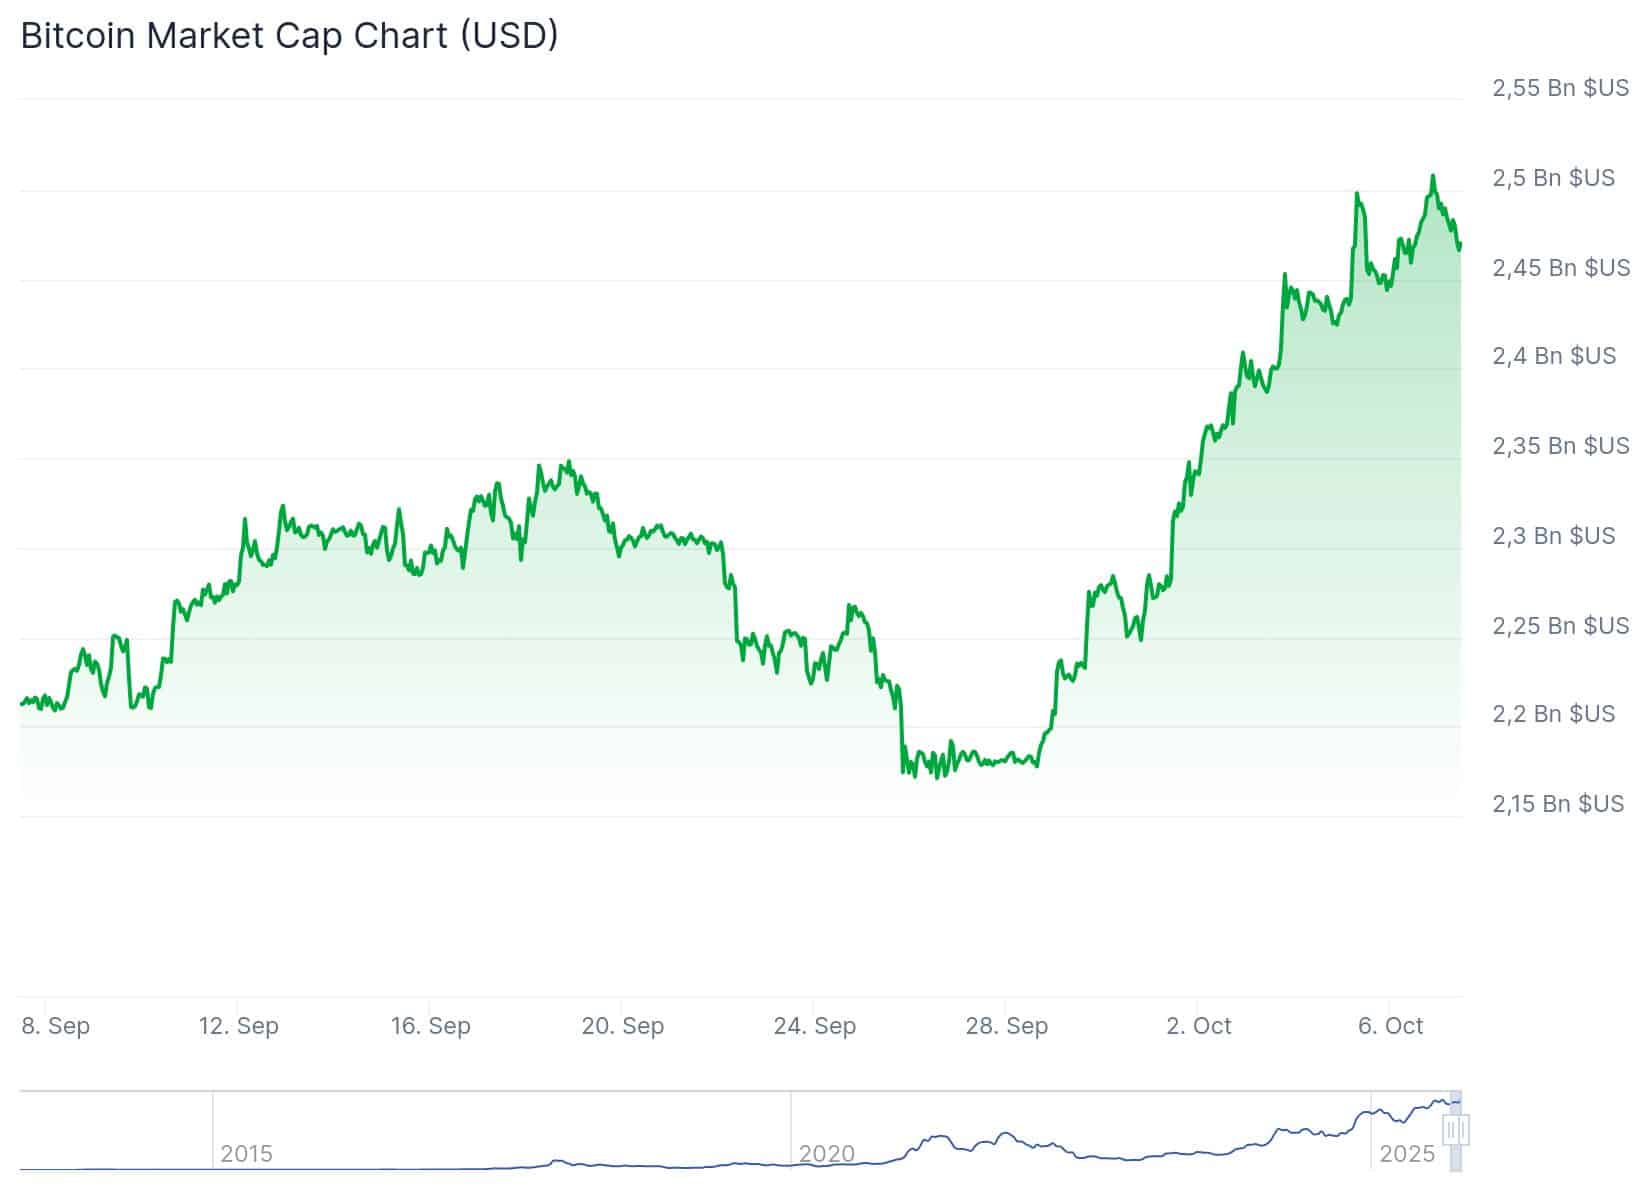Click the 2,5 Bn $US axis label
The width and height of the screenshot is (1644, 1200).
coord(1553,178)
